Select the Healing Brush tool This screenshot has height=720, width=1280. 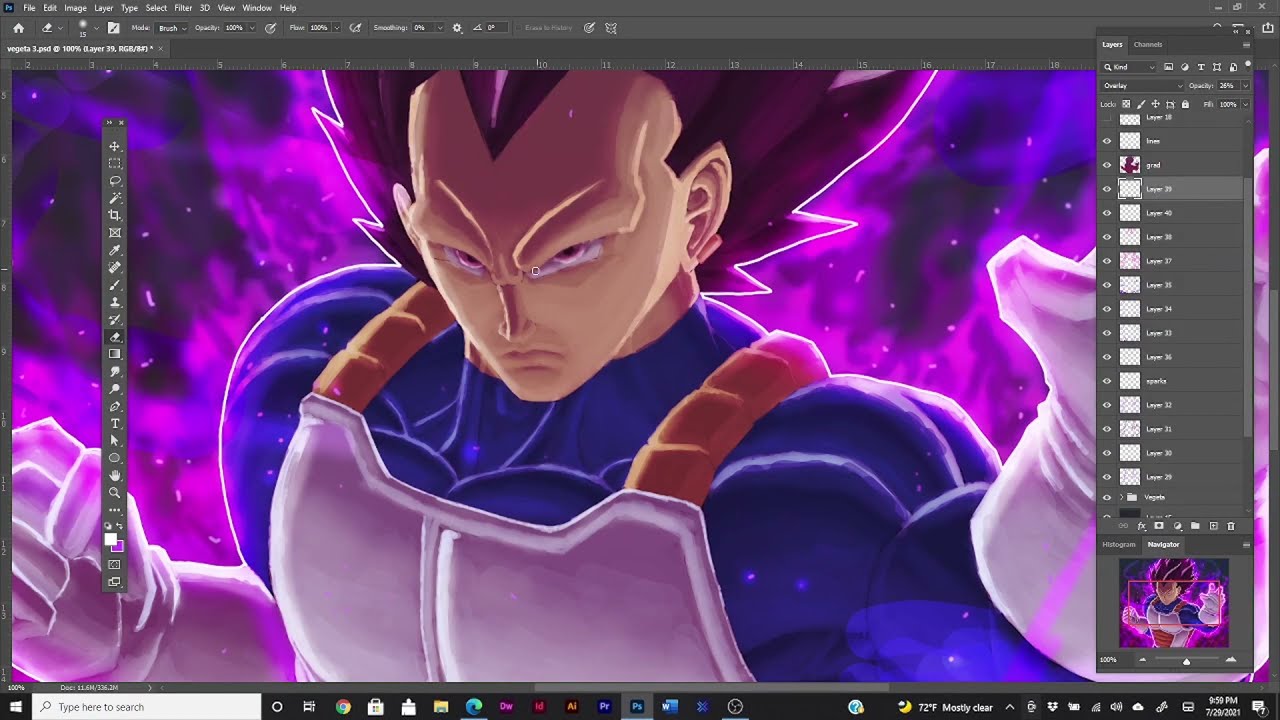pyautogui.click(x=114, y=267)
